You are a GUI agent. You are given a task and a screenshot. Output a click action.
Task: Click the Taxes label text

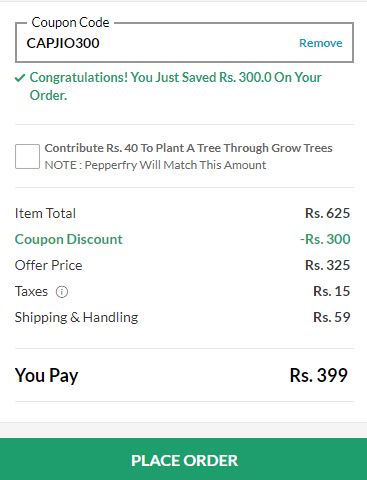coord(31,291)
